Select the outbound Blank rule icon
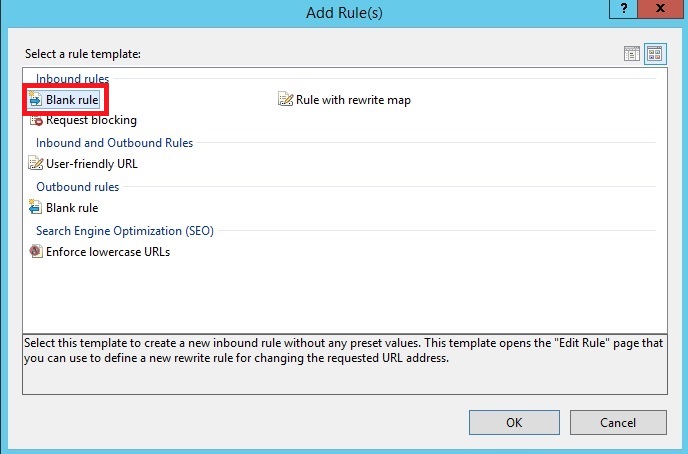Screen dimensions: 688x454 pos(36,207)
